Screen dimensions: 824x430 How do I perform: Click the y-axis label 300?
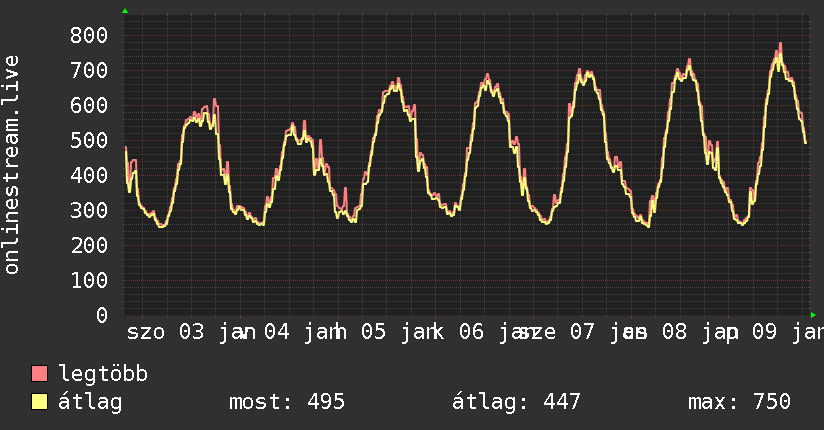click(89, 210)
